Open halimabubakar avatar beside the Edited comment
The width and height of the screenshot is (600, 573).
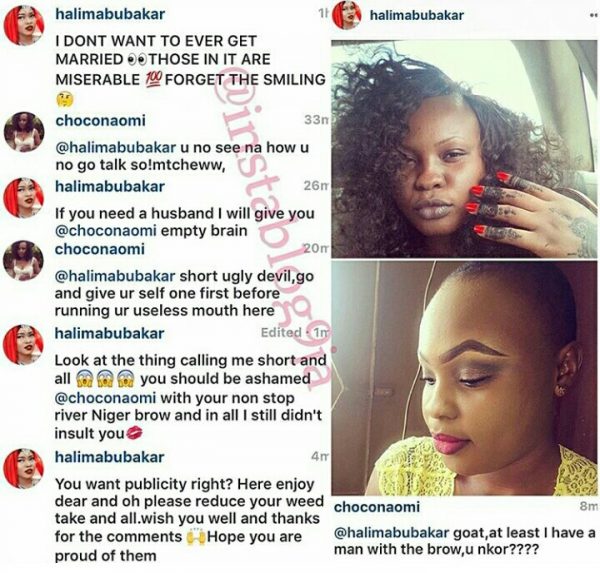(23, 345)
